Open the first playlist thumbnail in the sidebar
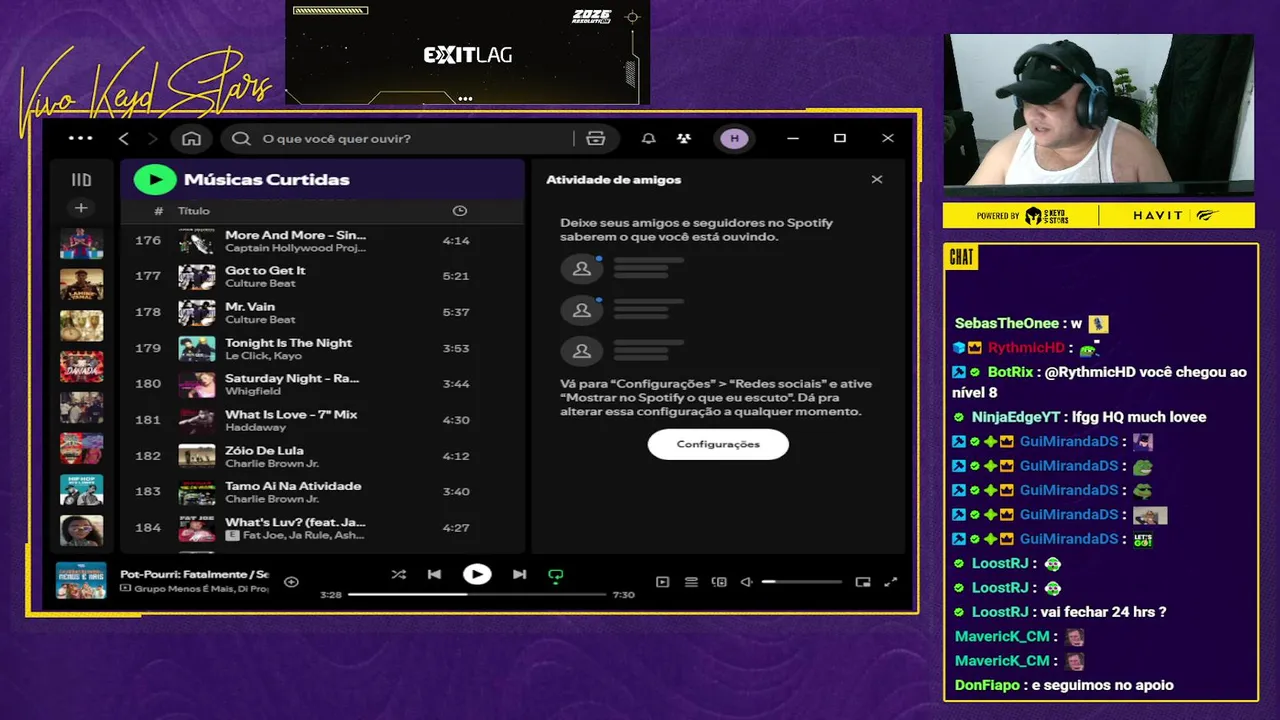Screen dimensions: 1280x720 coord(81,243)
